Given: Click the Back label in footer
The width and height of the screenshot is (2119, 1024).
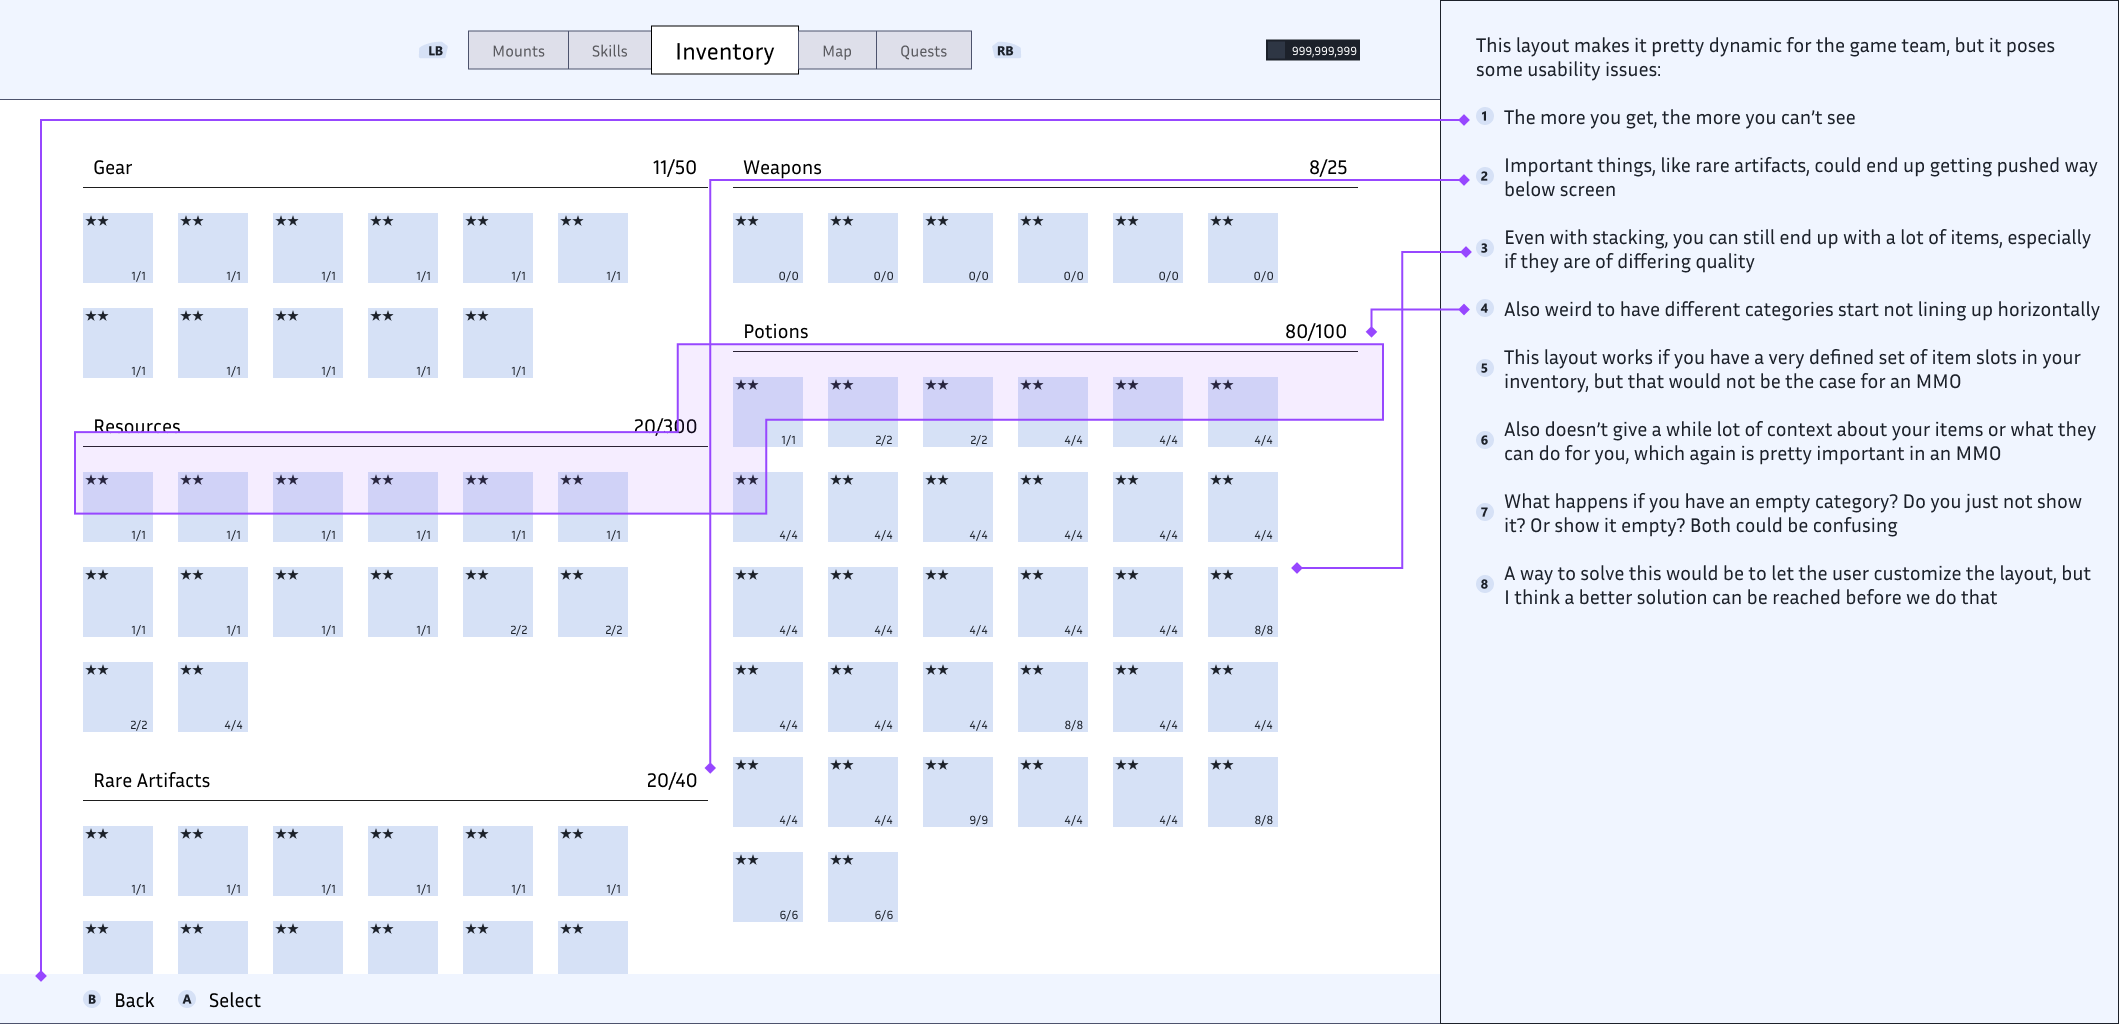Looking at the screenshot, I should click(134, 1000).
